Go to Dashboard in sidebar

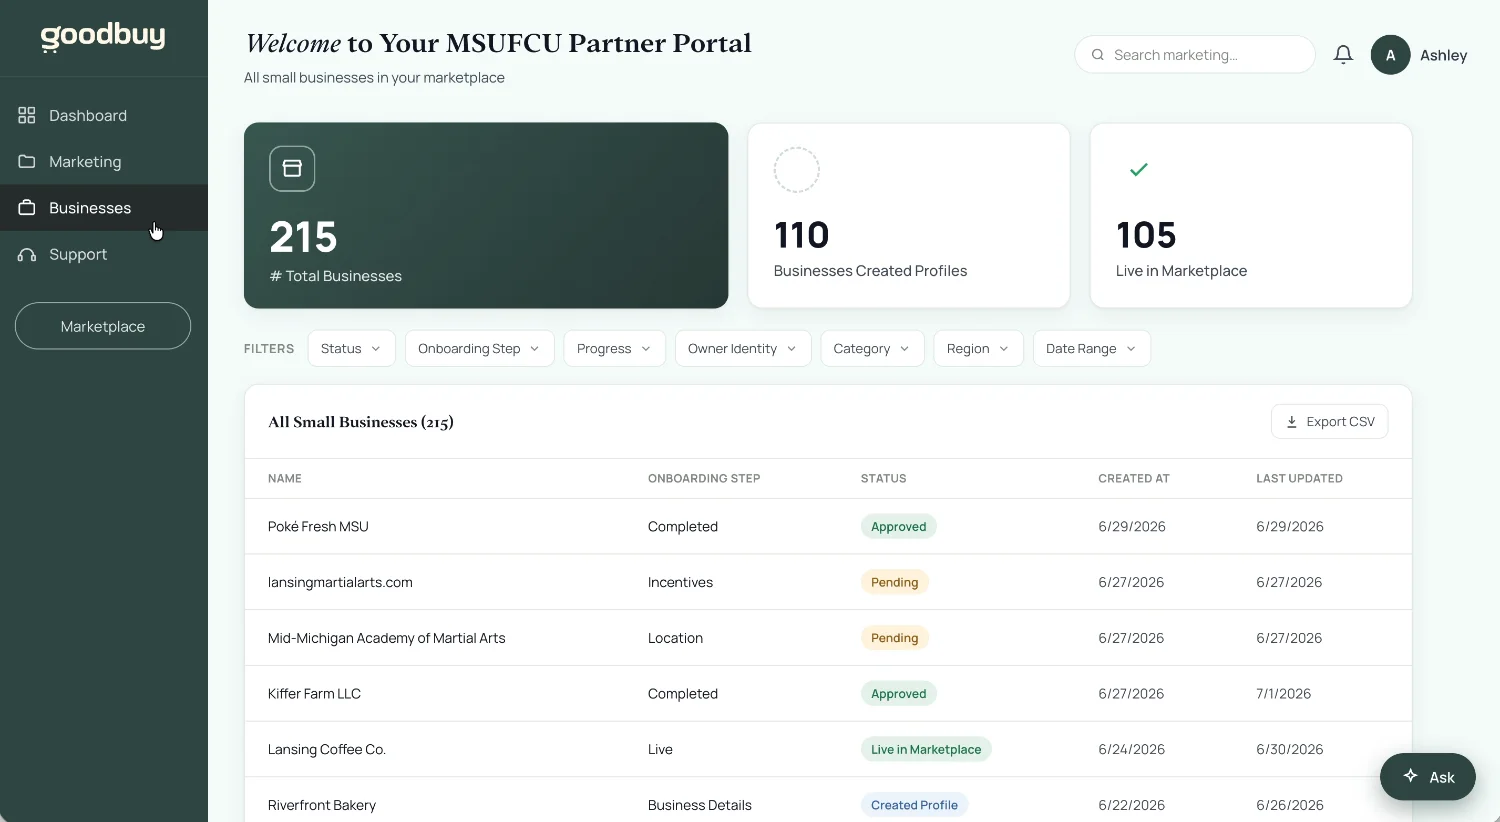pos(104,115)
